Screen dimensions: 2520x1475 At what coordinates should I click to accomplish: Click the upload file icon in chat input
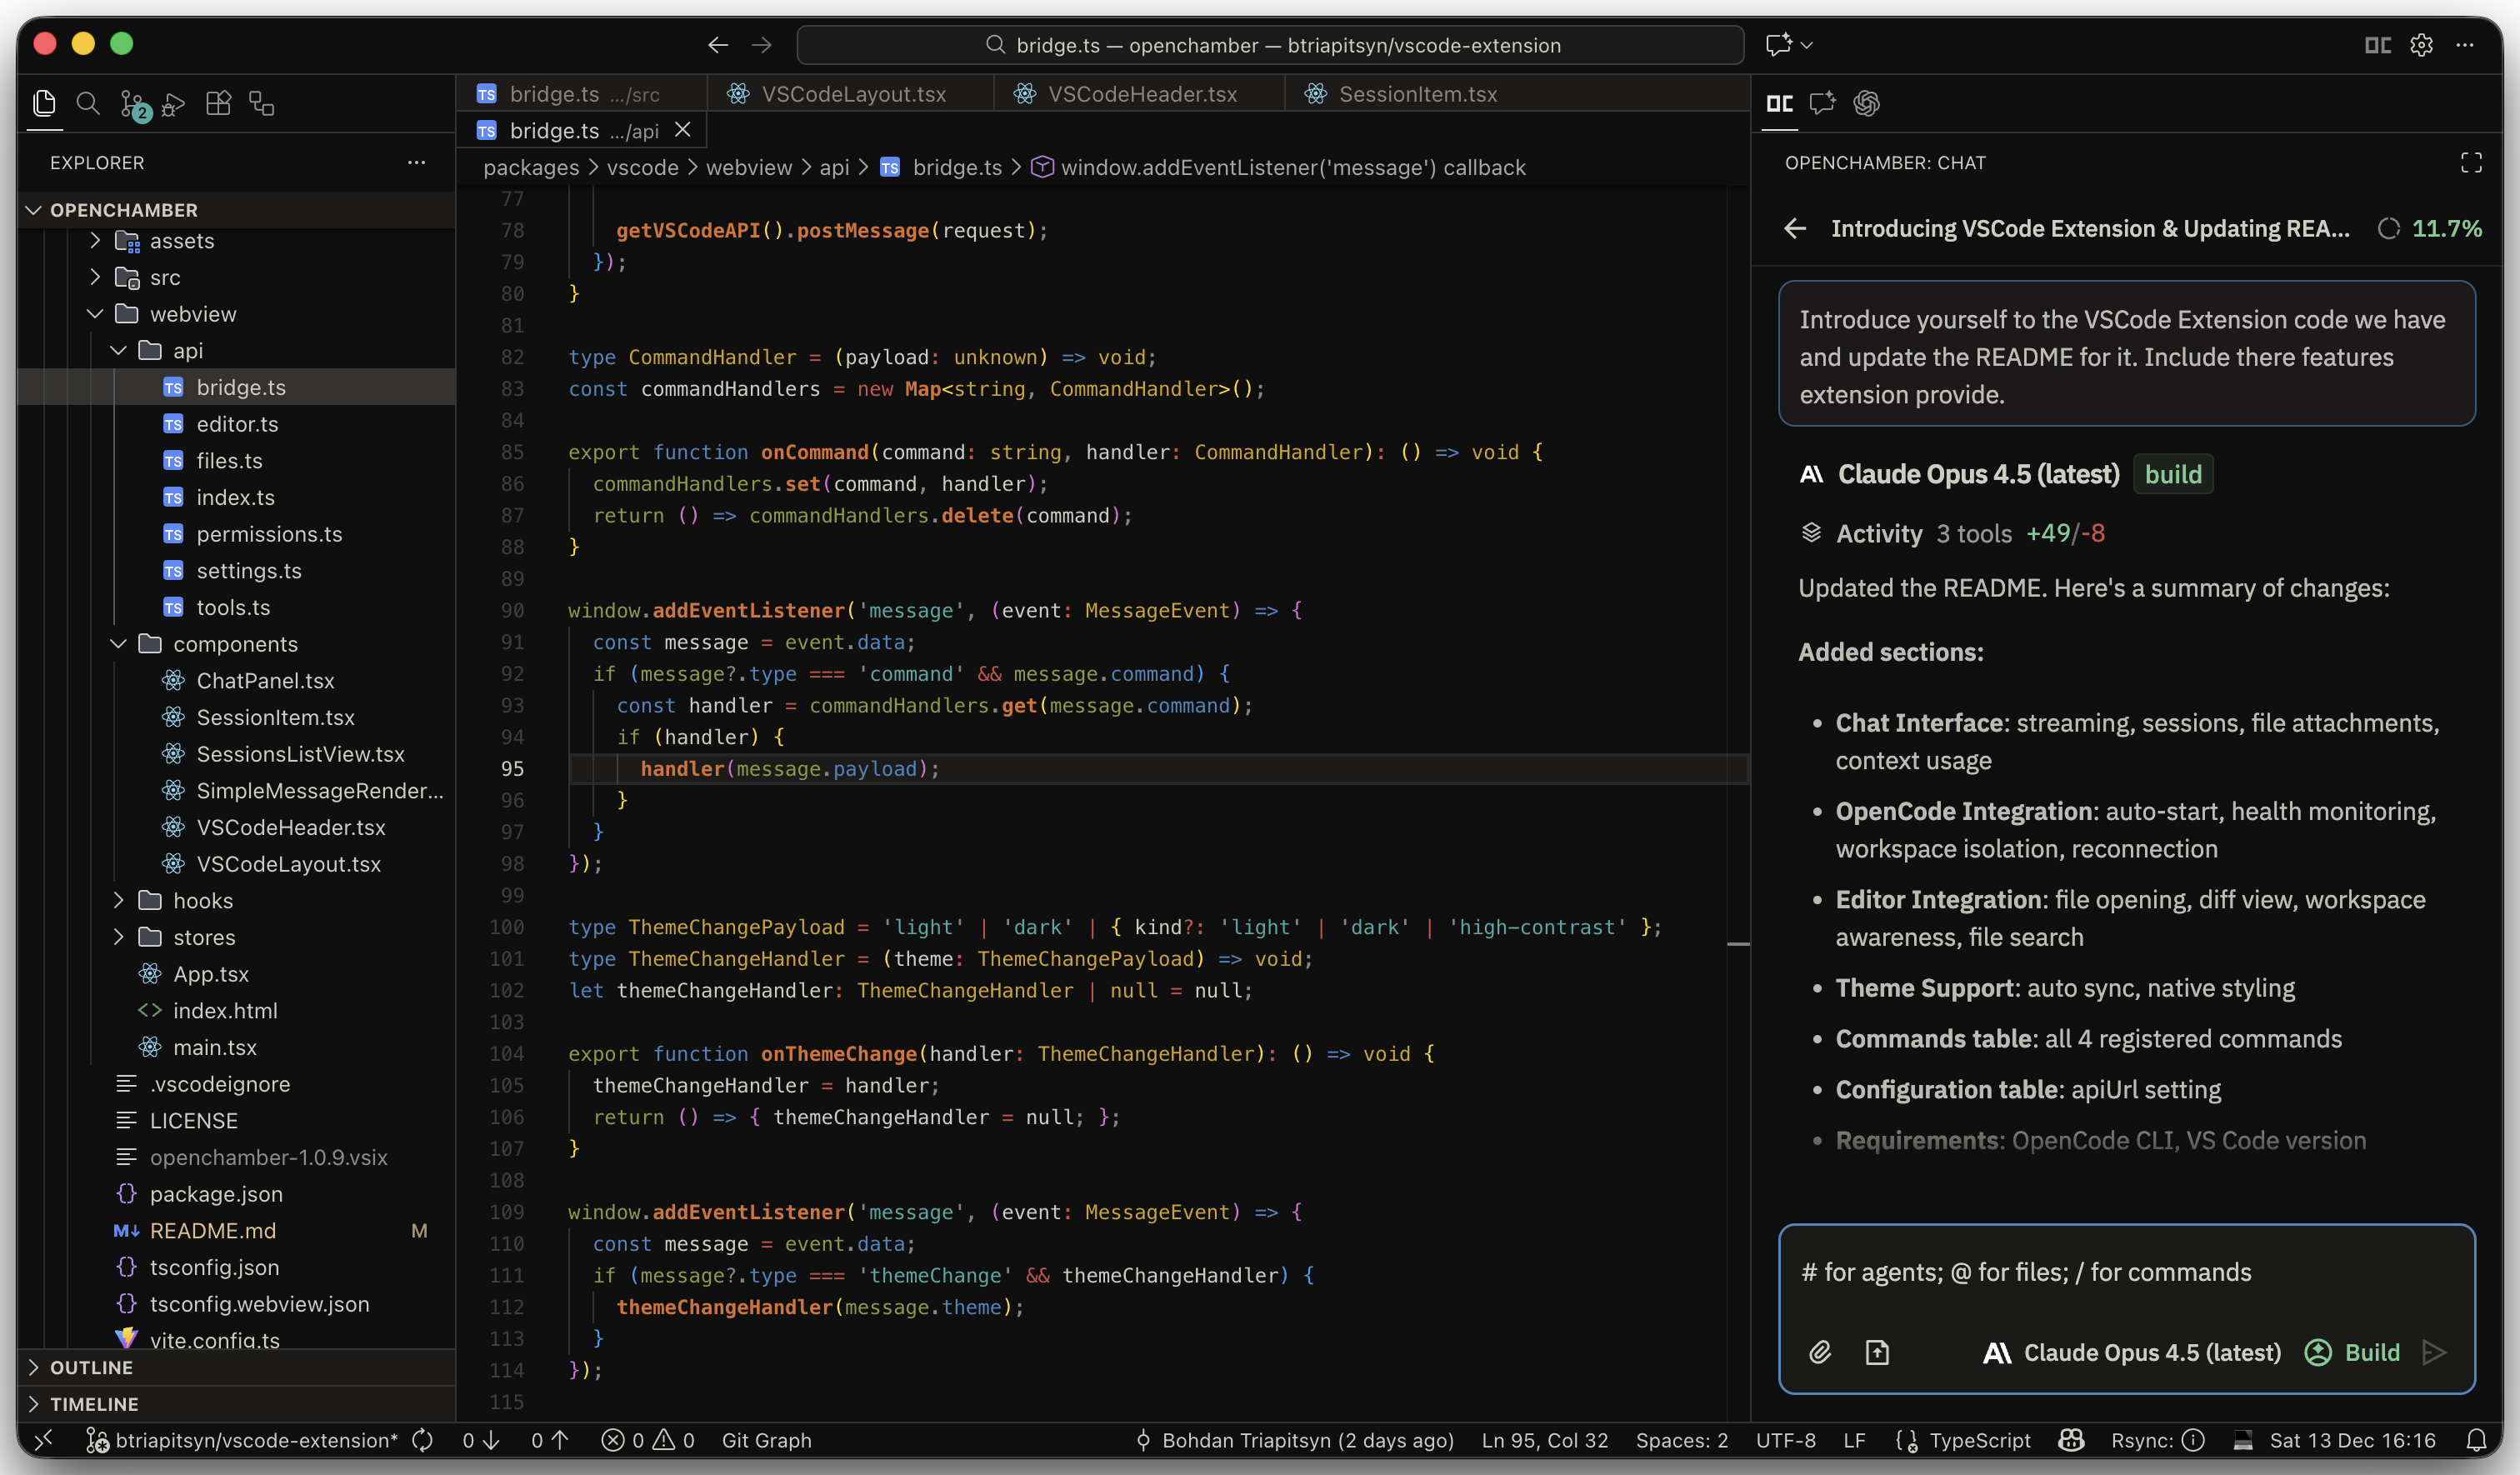pos(1877,1352)
